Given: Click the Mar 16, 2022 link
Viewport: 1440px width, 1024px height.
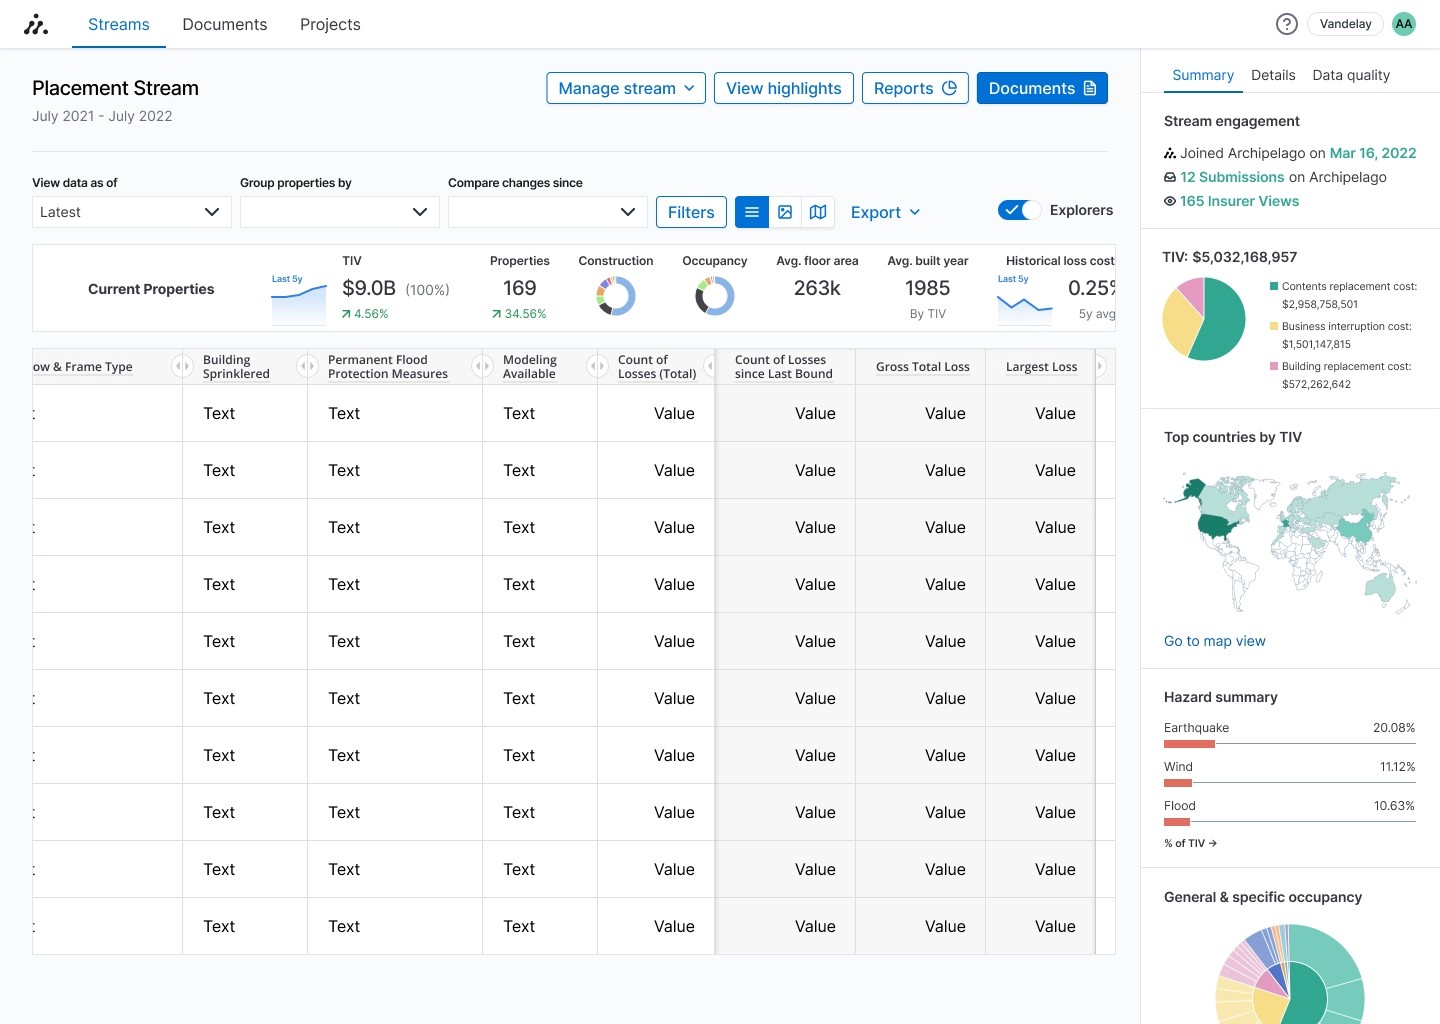Looking at the screenshot, I should 1373,153.
